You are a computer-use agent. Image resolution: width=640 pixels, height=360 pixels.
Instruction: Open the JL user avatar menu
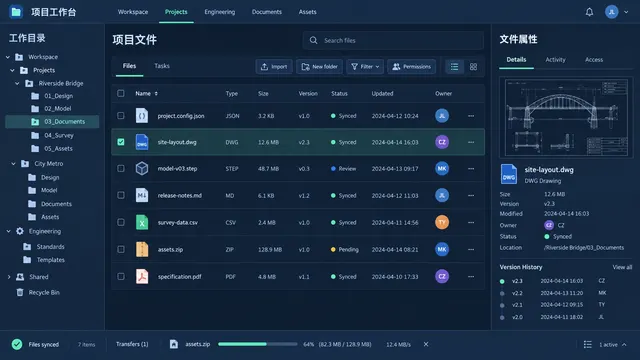(611, 12)
